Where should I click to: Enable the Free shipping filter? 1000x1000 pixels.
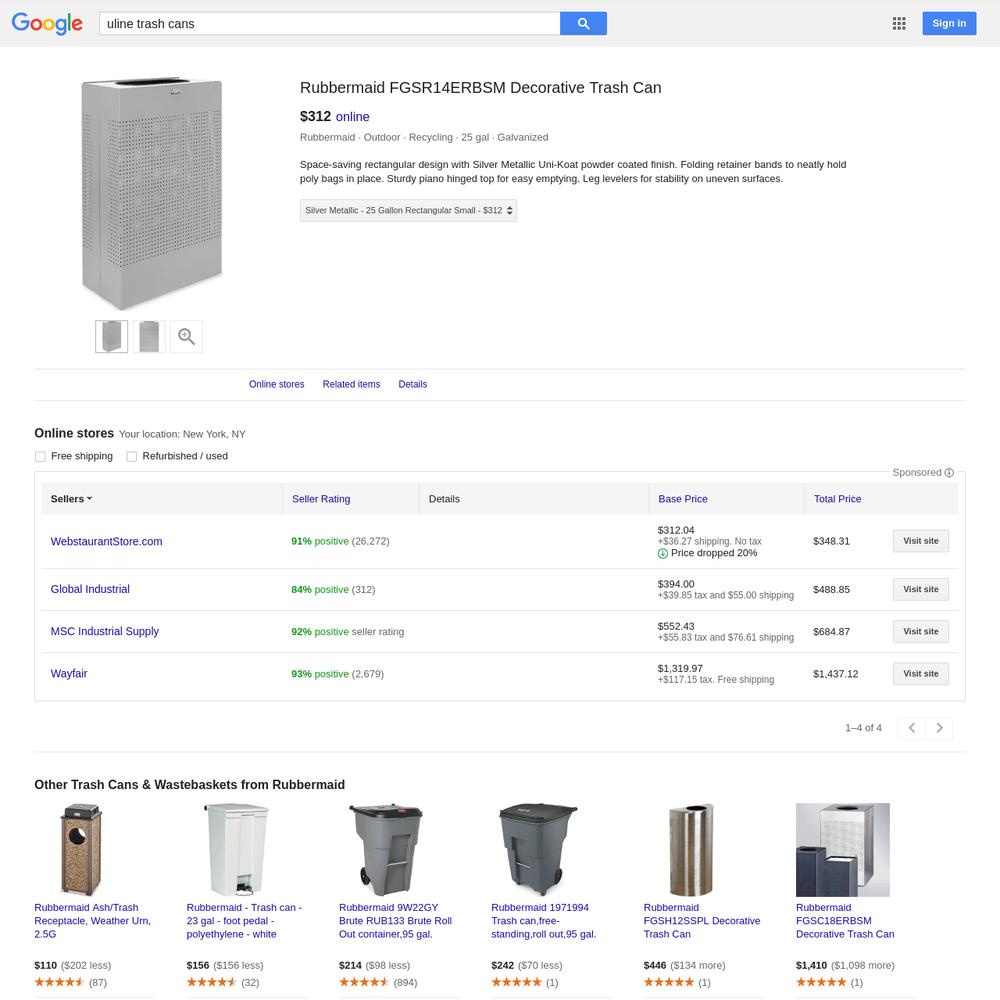(40, 457)
